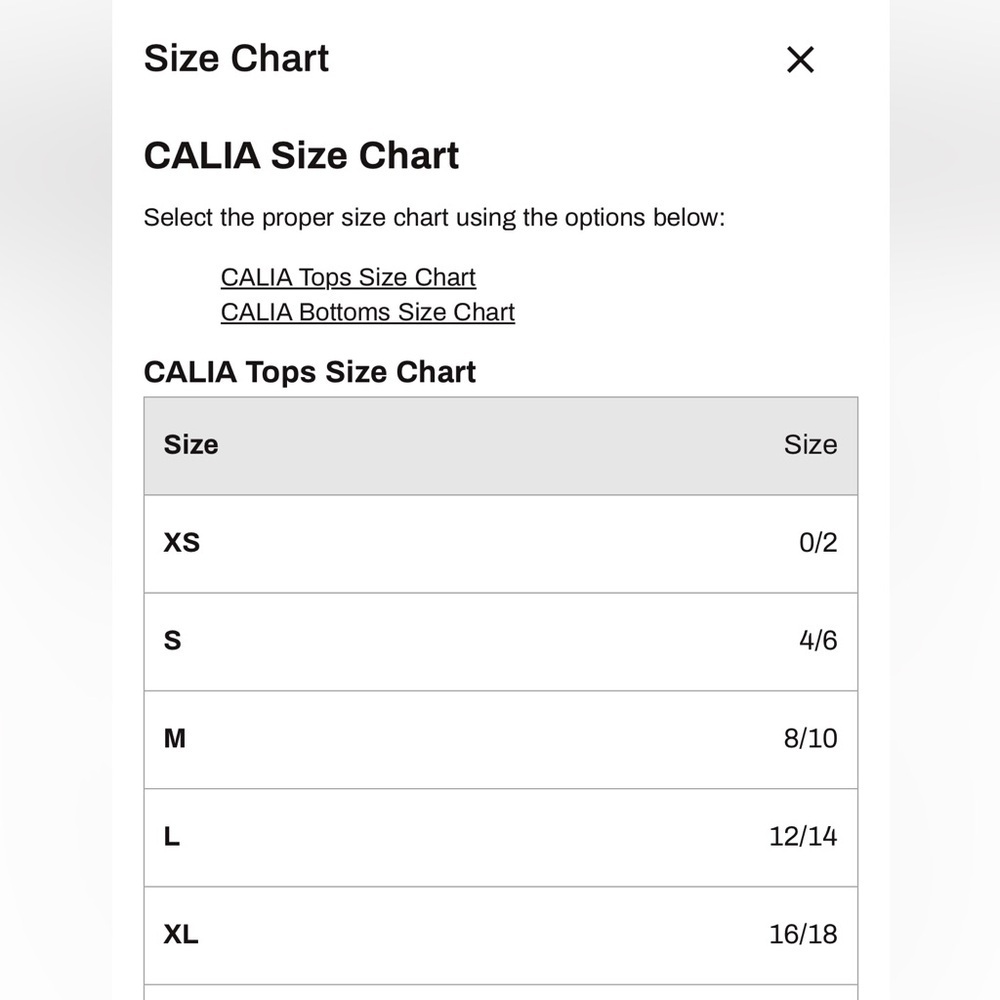Click the 8/10 size value
The image size is (1000, 1000).
tap(810, 739)
